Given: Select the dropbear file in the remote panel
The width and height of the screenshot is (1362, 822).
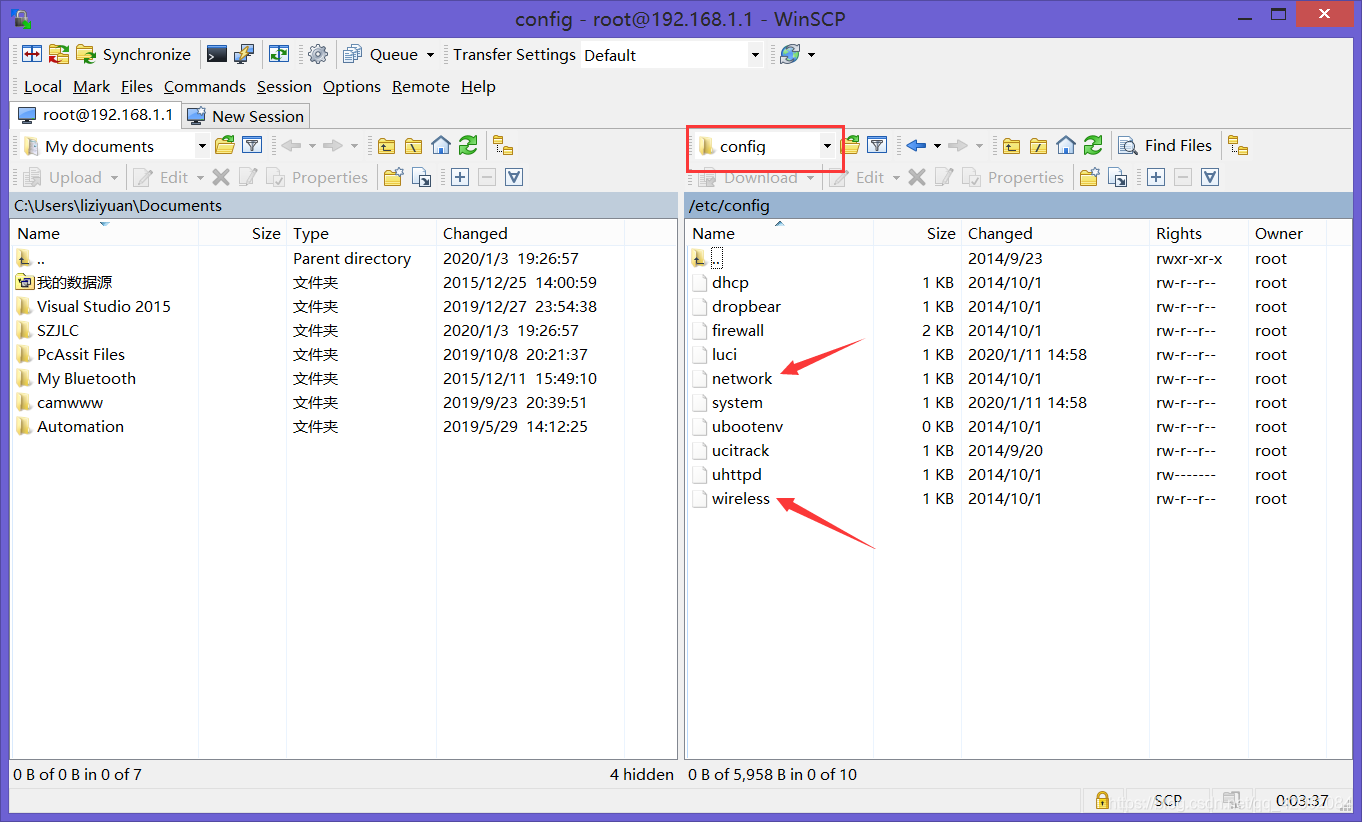Looking at the screenshot, I should 746,307.
